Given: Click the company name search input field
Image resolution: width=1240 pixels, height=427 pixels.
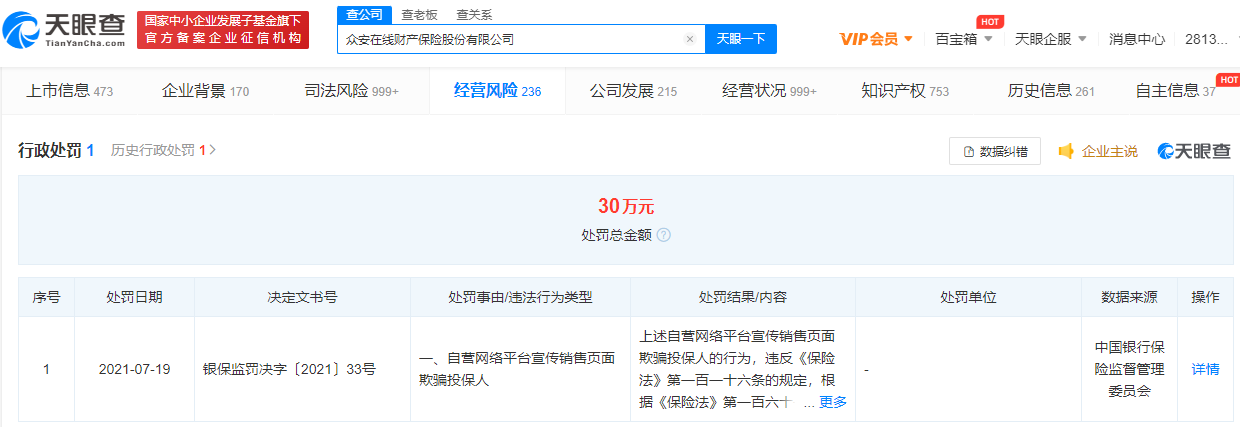Looking at the screenshot, I should click(x=510, y=39).
